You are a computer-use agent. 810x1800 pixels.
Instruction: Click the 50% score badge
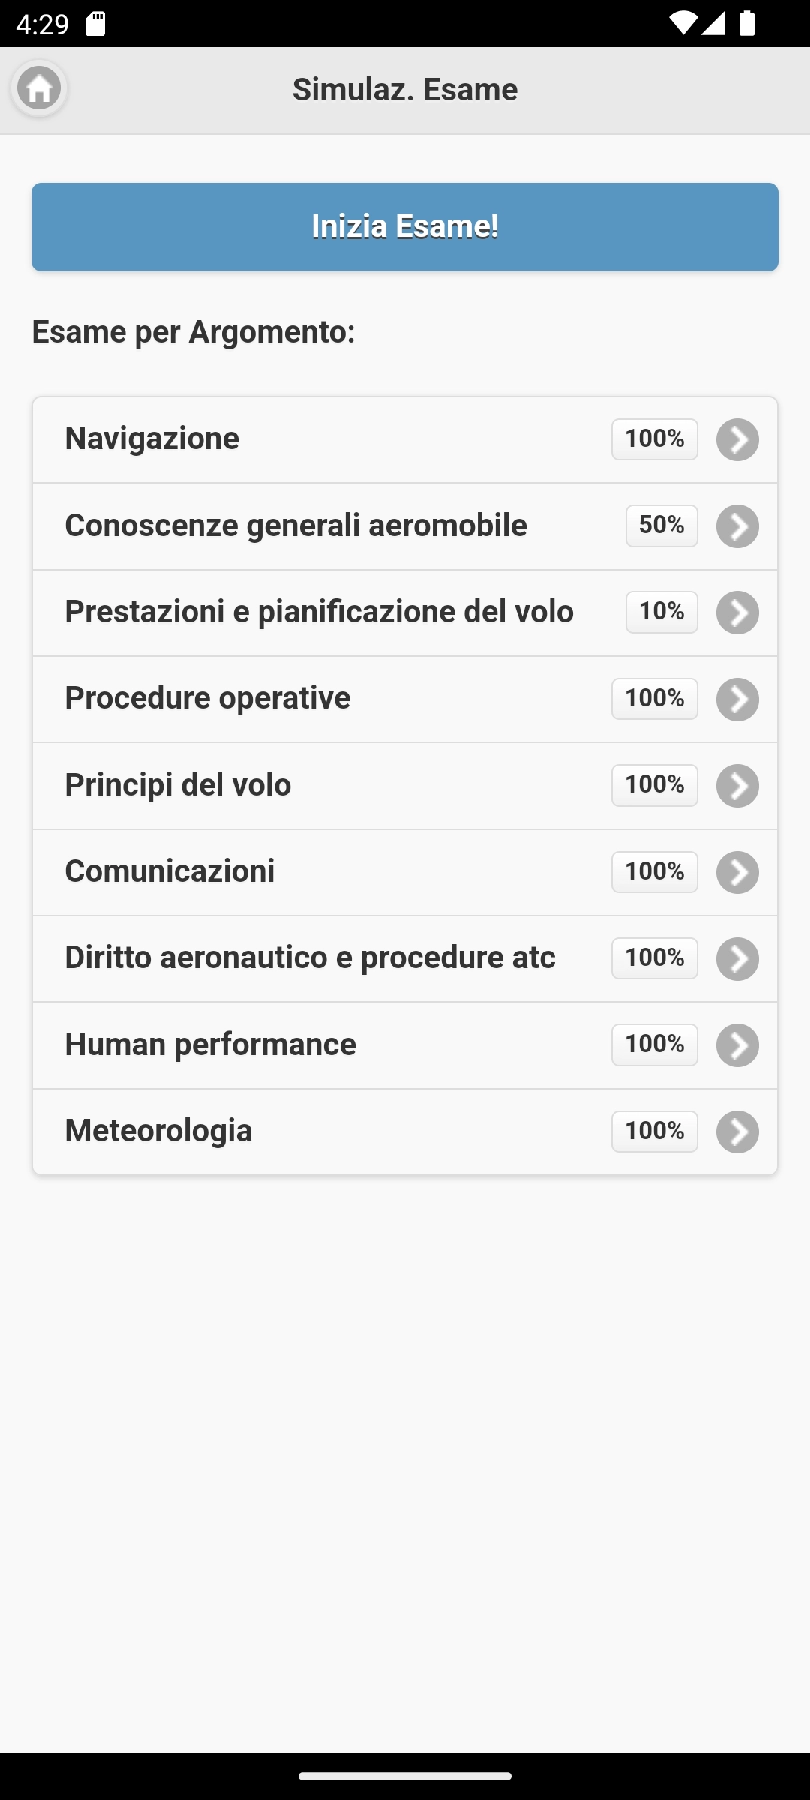click(661, 525)
